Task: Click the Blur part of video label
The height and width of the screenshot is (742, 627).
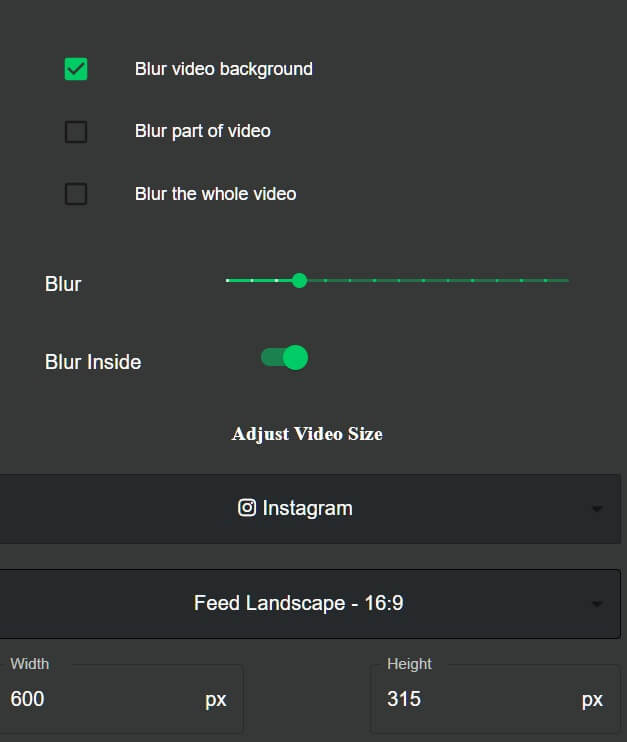Action: pos(203,131)
